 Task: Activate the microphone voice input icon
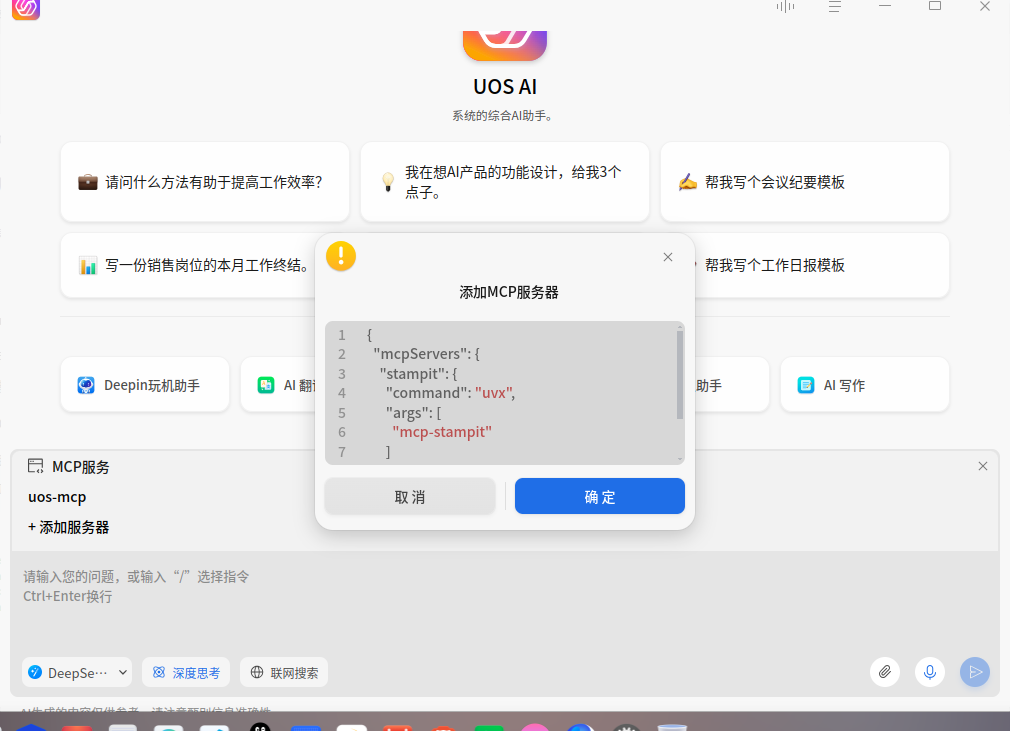929,672
